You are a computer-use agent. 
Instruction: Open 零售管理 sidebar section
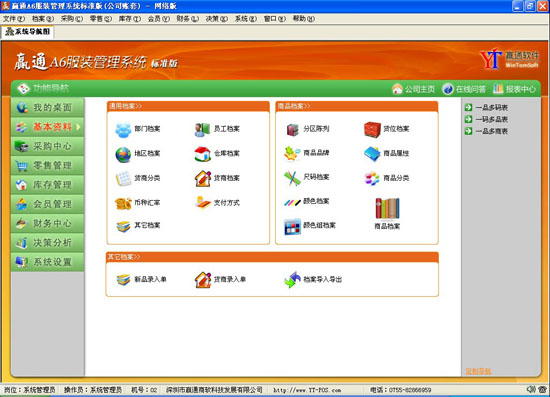coord(47,165)
